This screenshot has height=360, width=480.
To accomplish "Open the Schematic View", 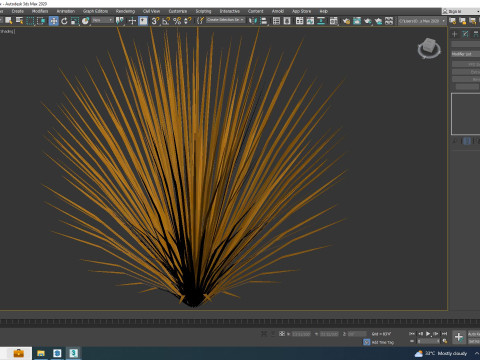I will [321, 21].
